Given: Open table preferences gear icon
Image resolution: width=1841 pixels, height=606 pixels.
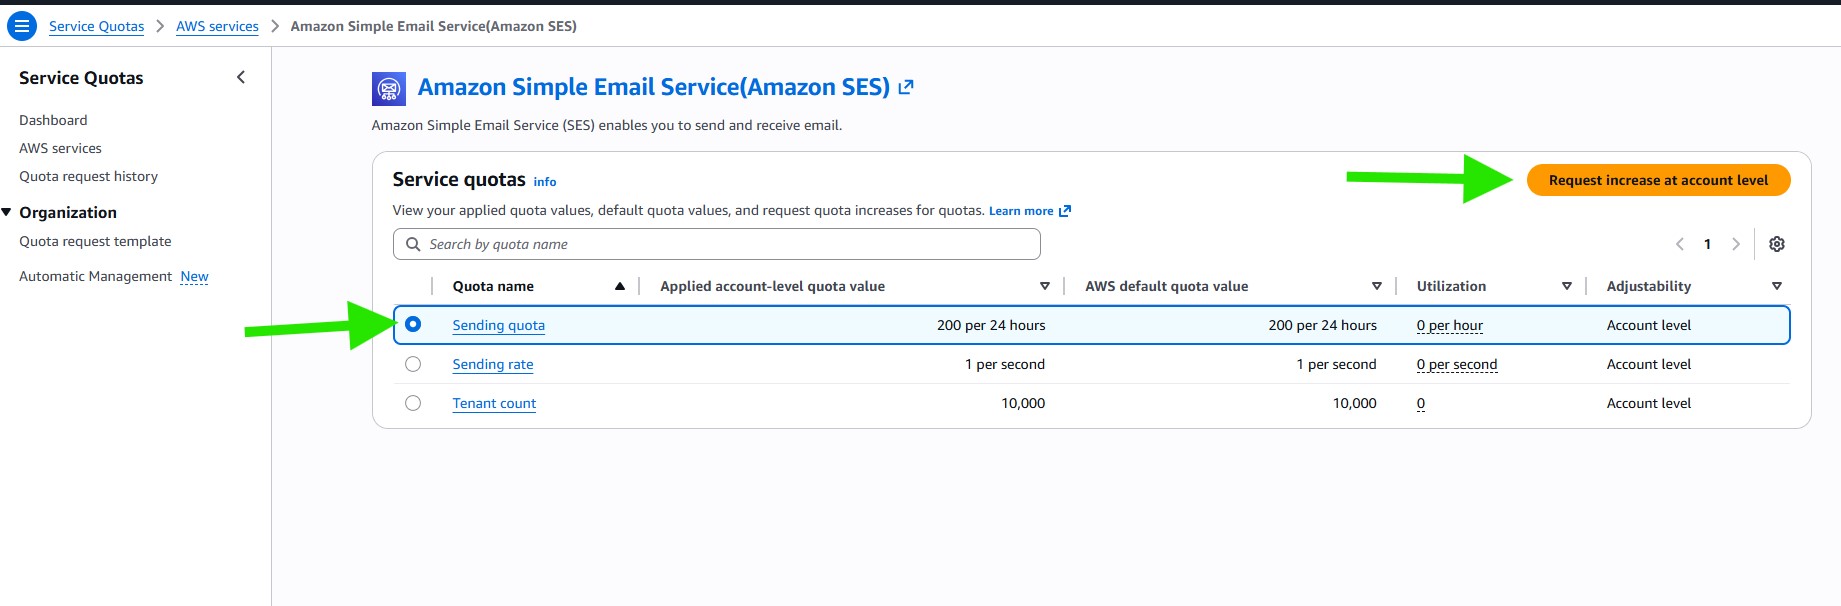Looking at the screenshot, I should click(x=1777, y=244).
